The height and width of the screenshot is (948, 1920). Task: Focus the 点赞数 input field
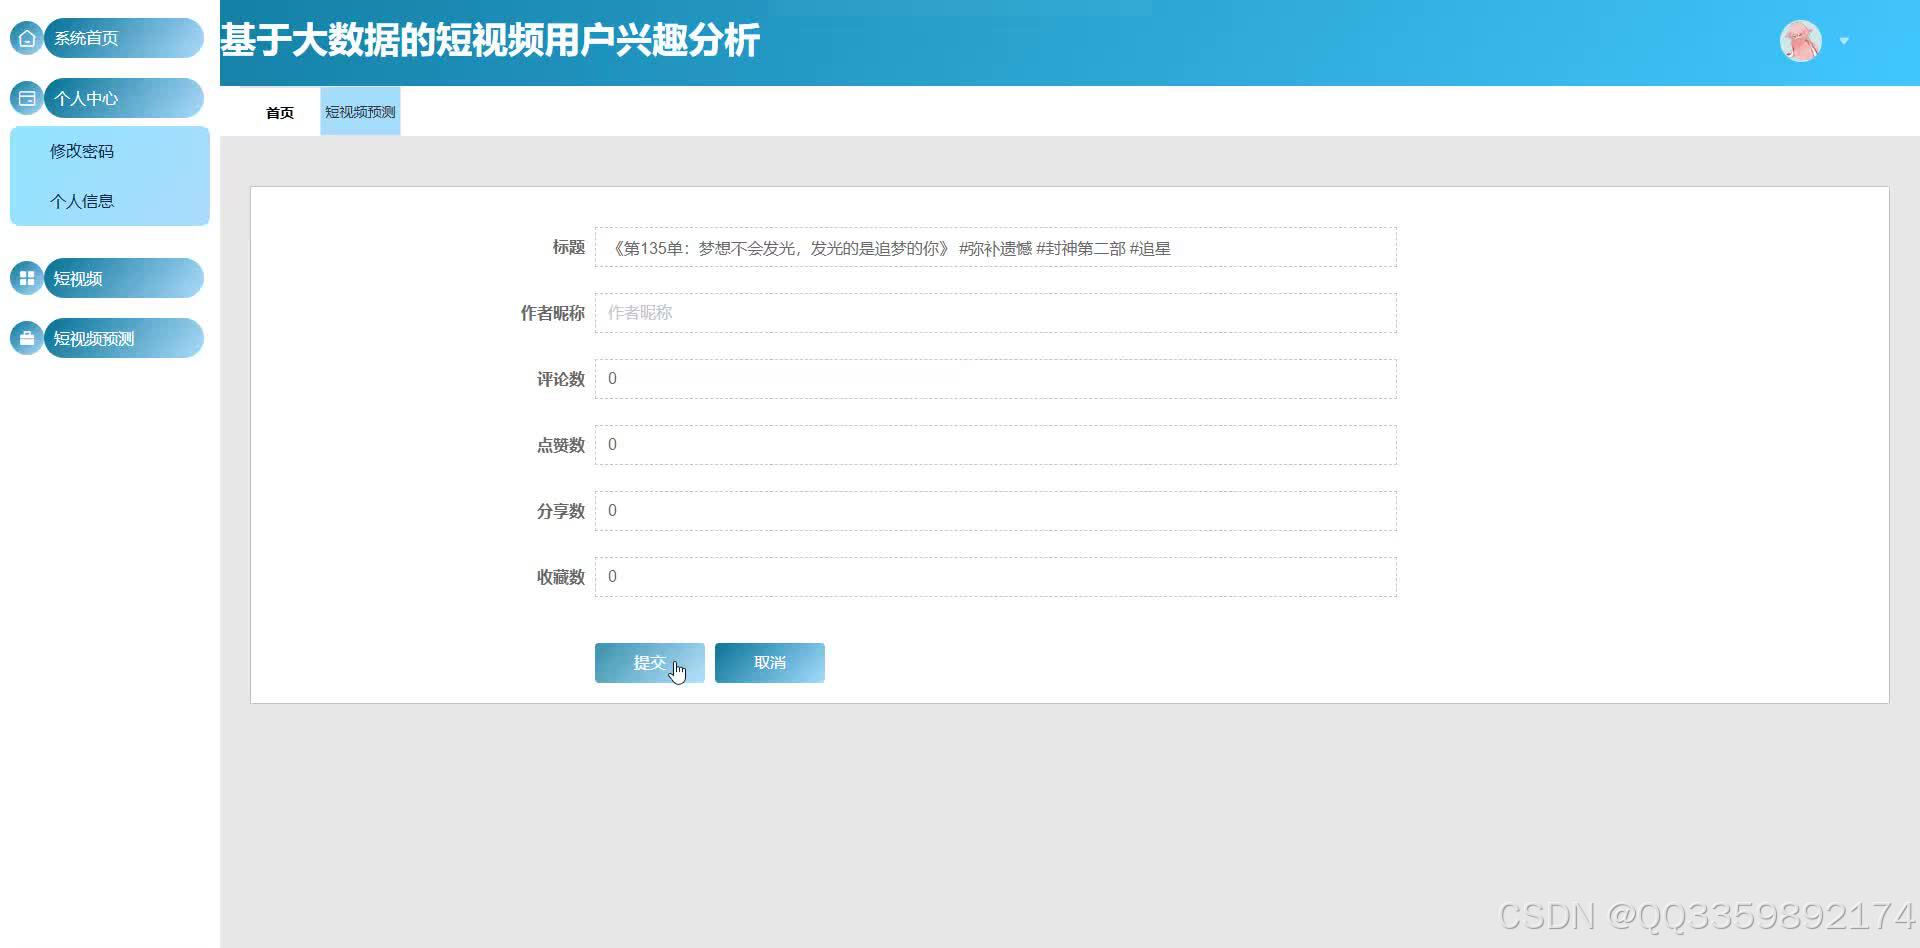point(995,445)
